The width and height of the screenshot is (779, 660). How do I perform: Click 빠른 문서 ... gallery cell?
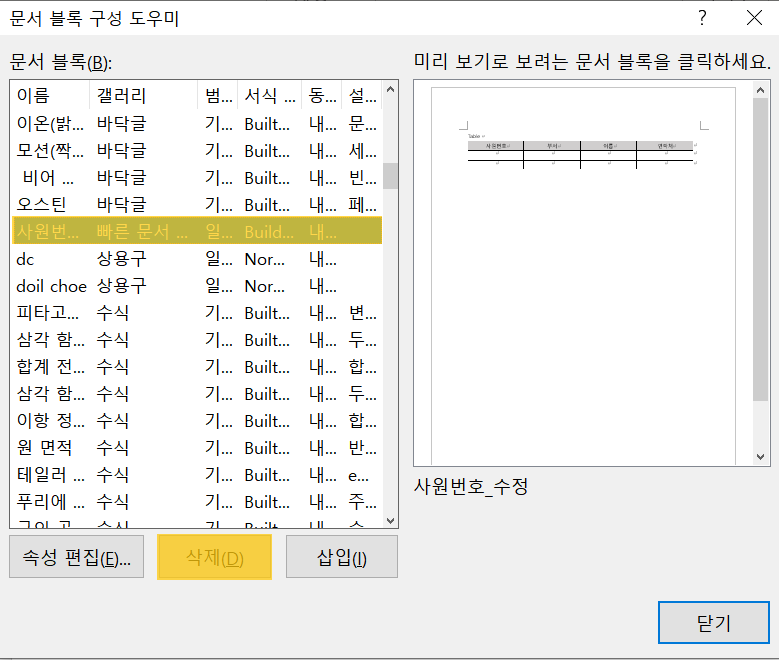coord(142,231)
